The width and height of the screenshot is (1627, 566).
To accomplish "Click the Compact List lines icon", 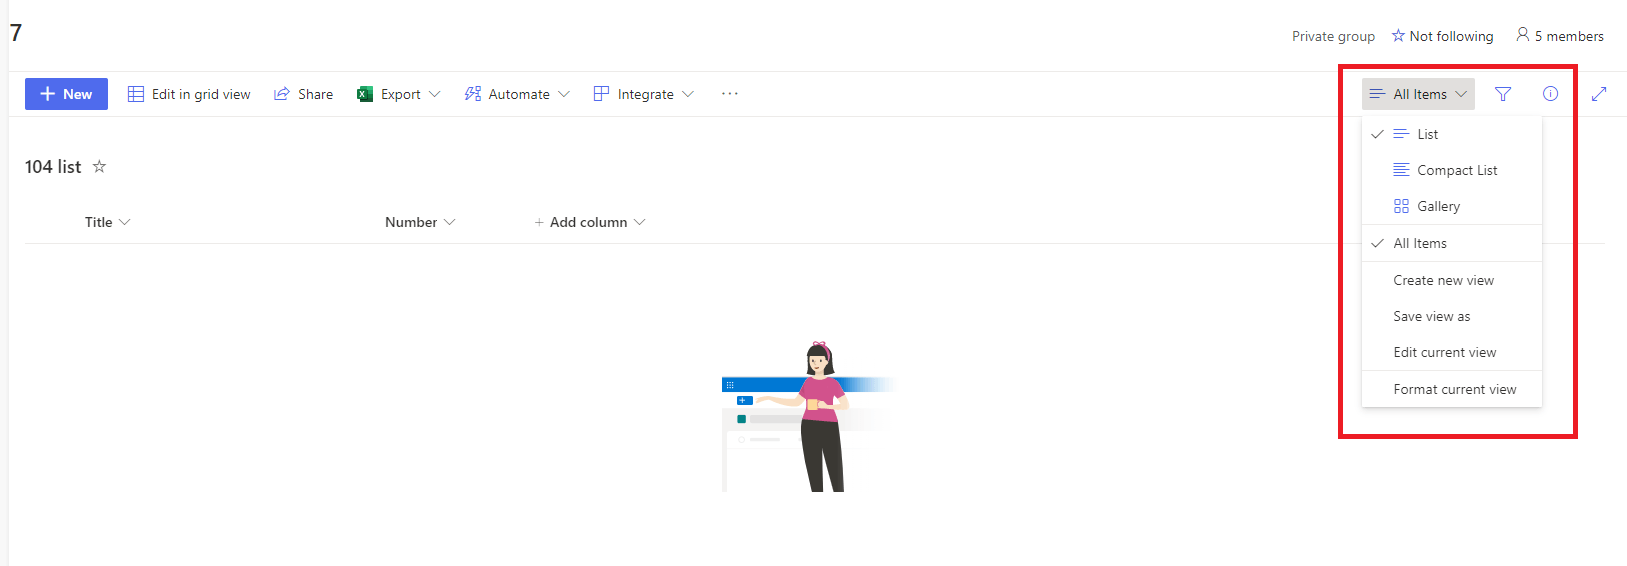I will (x=1401, y=170).
